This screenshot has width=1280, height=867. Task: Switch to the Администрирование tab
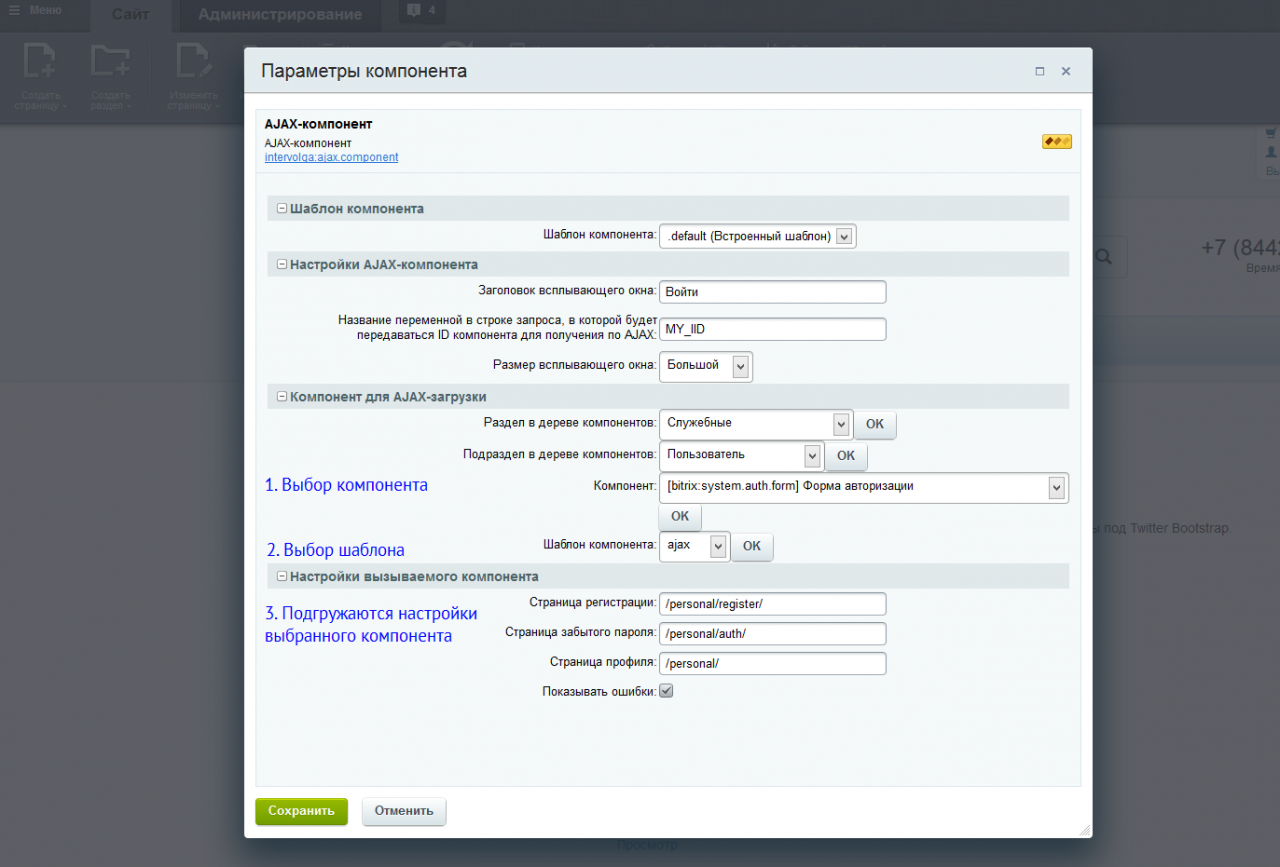pos(280,15)
